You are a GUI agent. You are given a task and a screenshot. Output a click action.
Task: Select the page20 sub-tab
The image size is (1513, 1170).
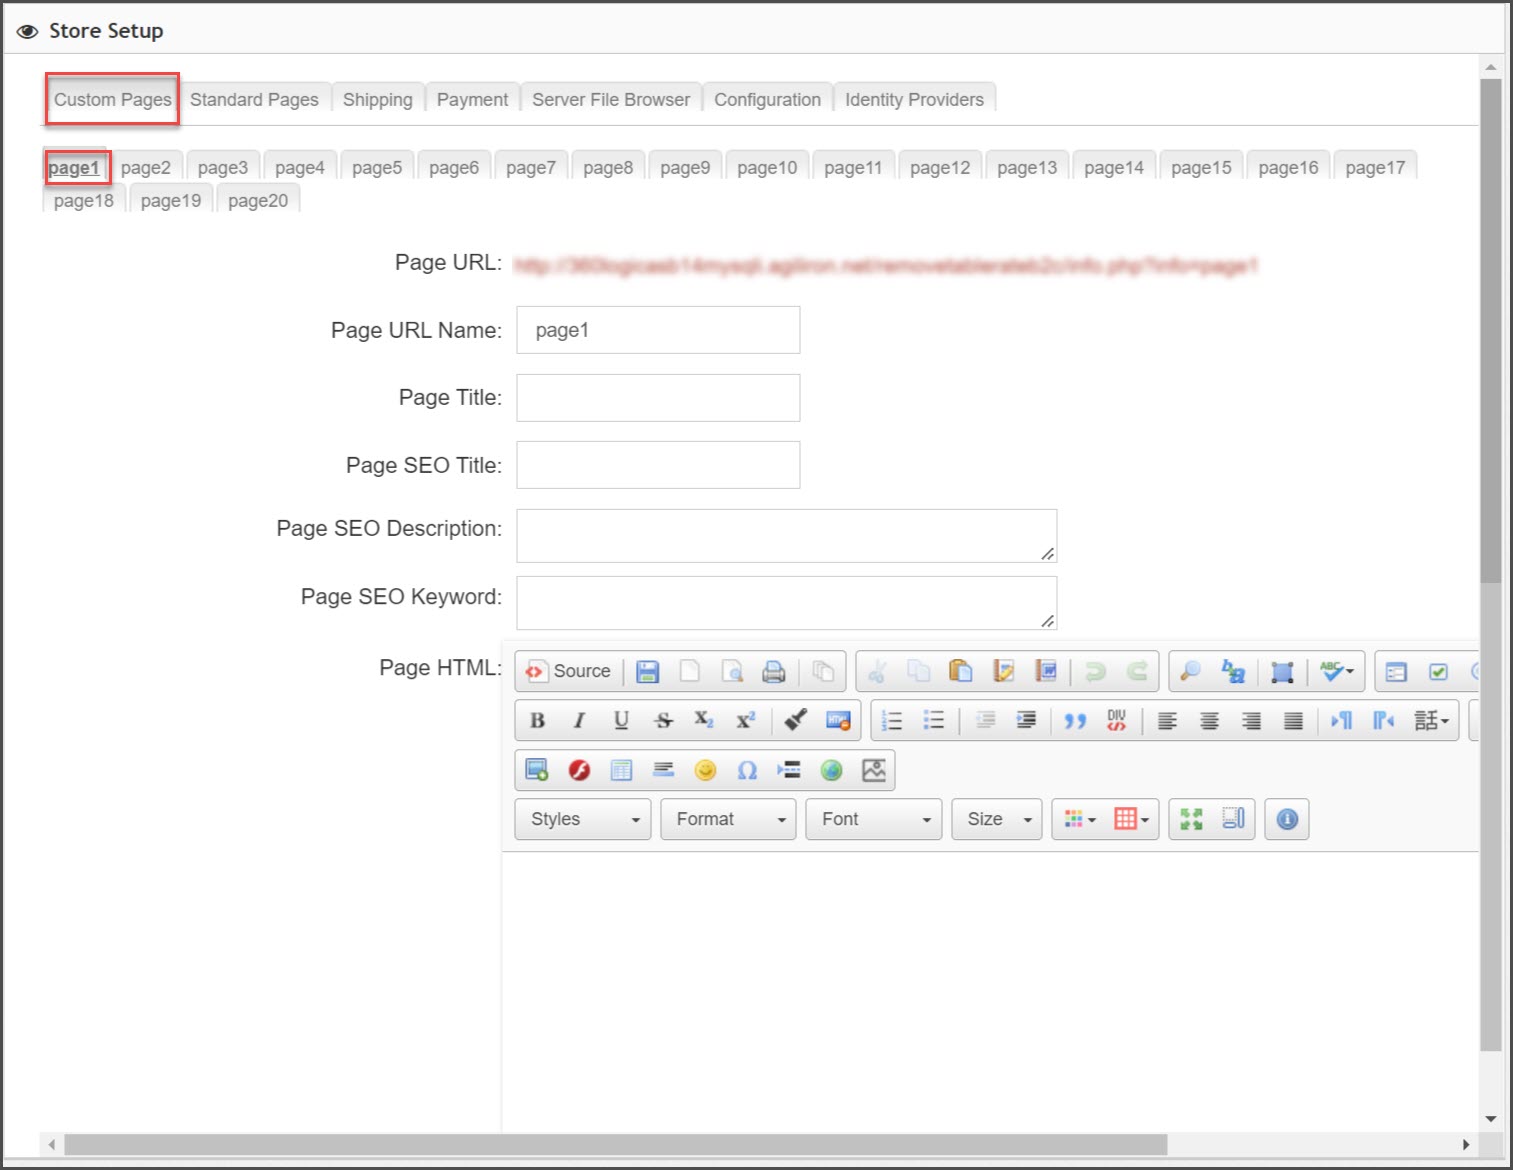pos(258,201)
